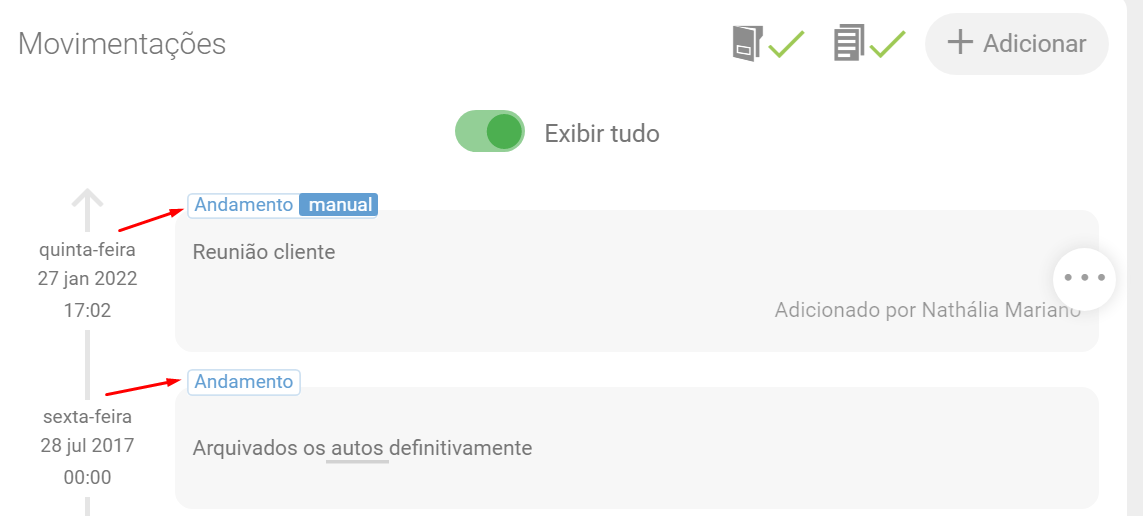Click Adicionado por Nathália Mariano text
This screenshot has width=1143, height=516.
(x=927, y=310)
